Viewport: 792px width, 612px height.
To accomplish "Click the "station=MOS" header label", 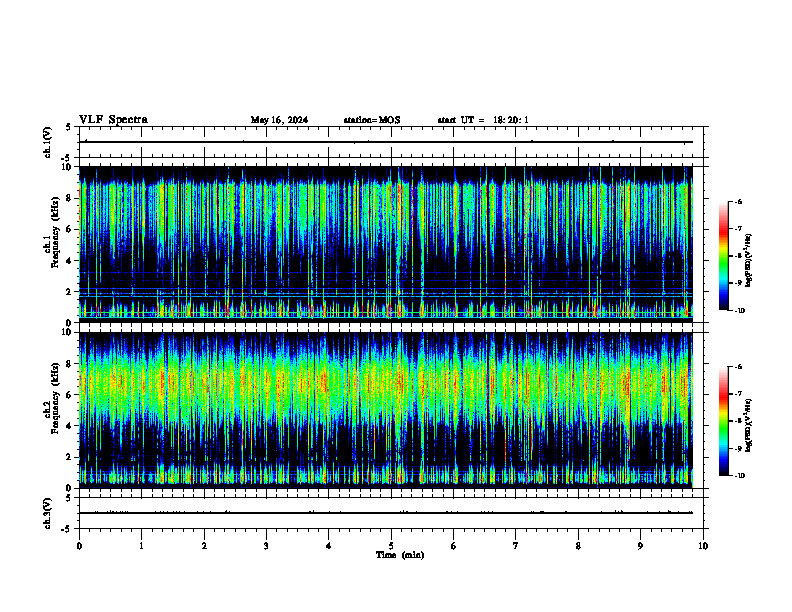I will (372, 120).
